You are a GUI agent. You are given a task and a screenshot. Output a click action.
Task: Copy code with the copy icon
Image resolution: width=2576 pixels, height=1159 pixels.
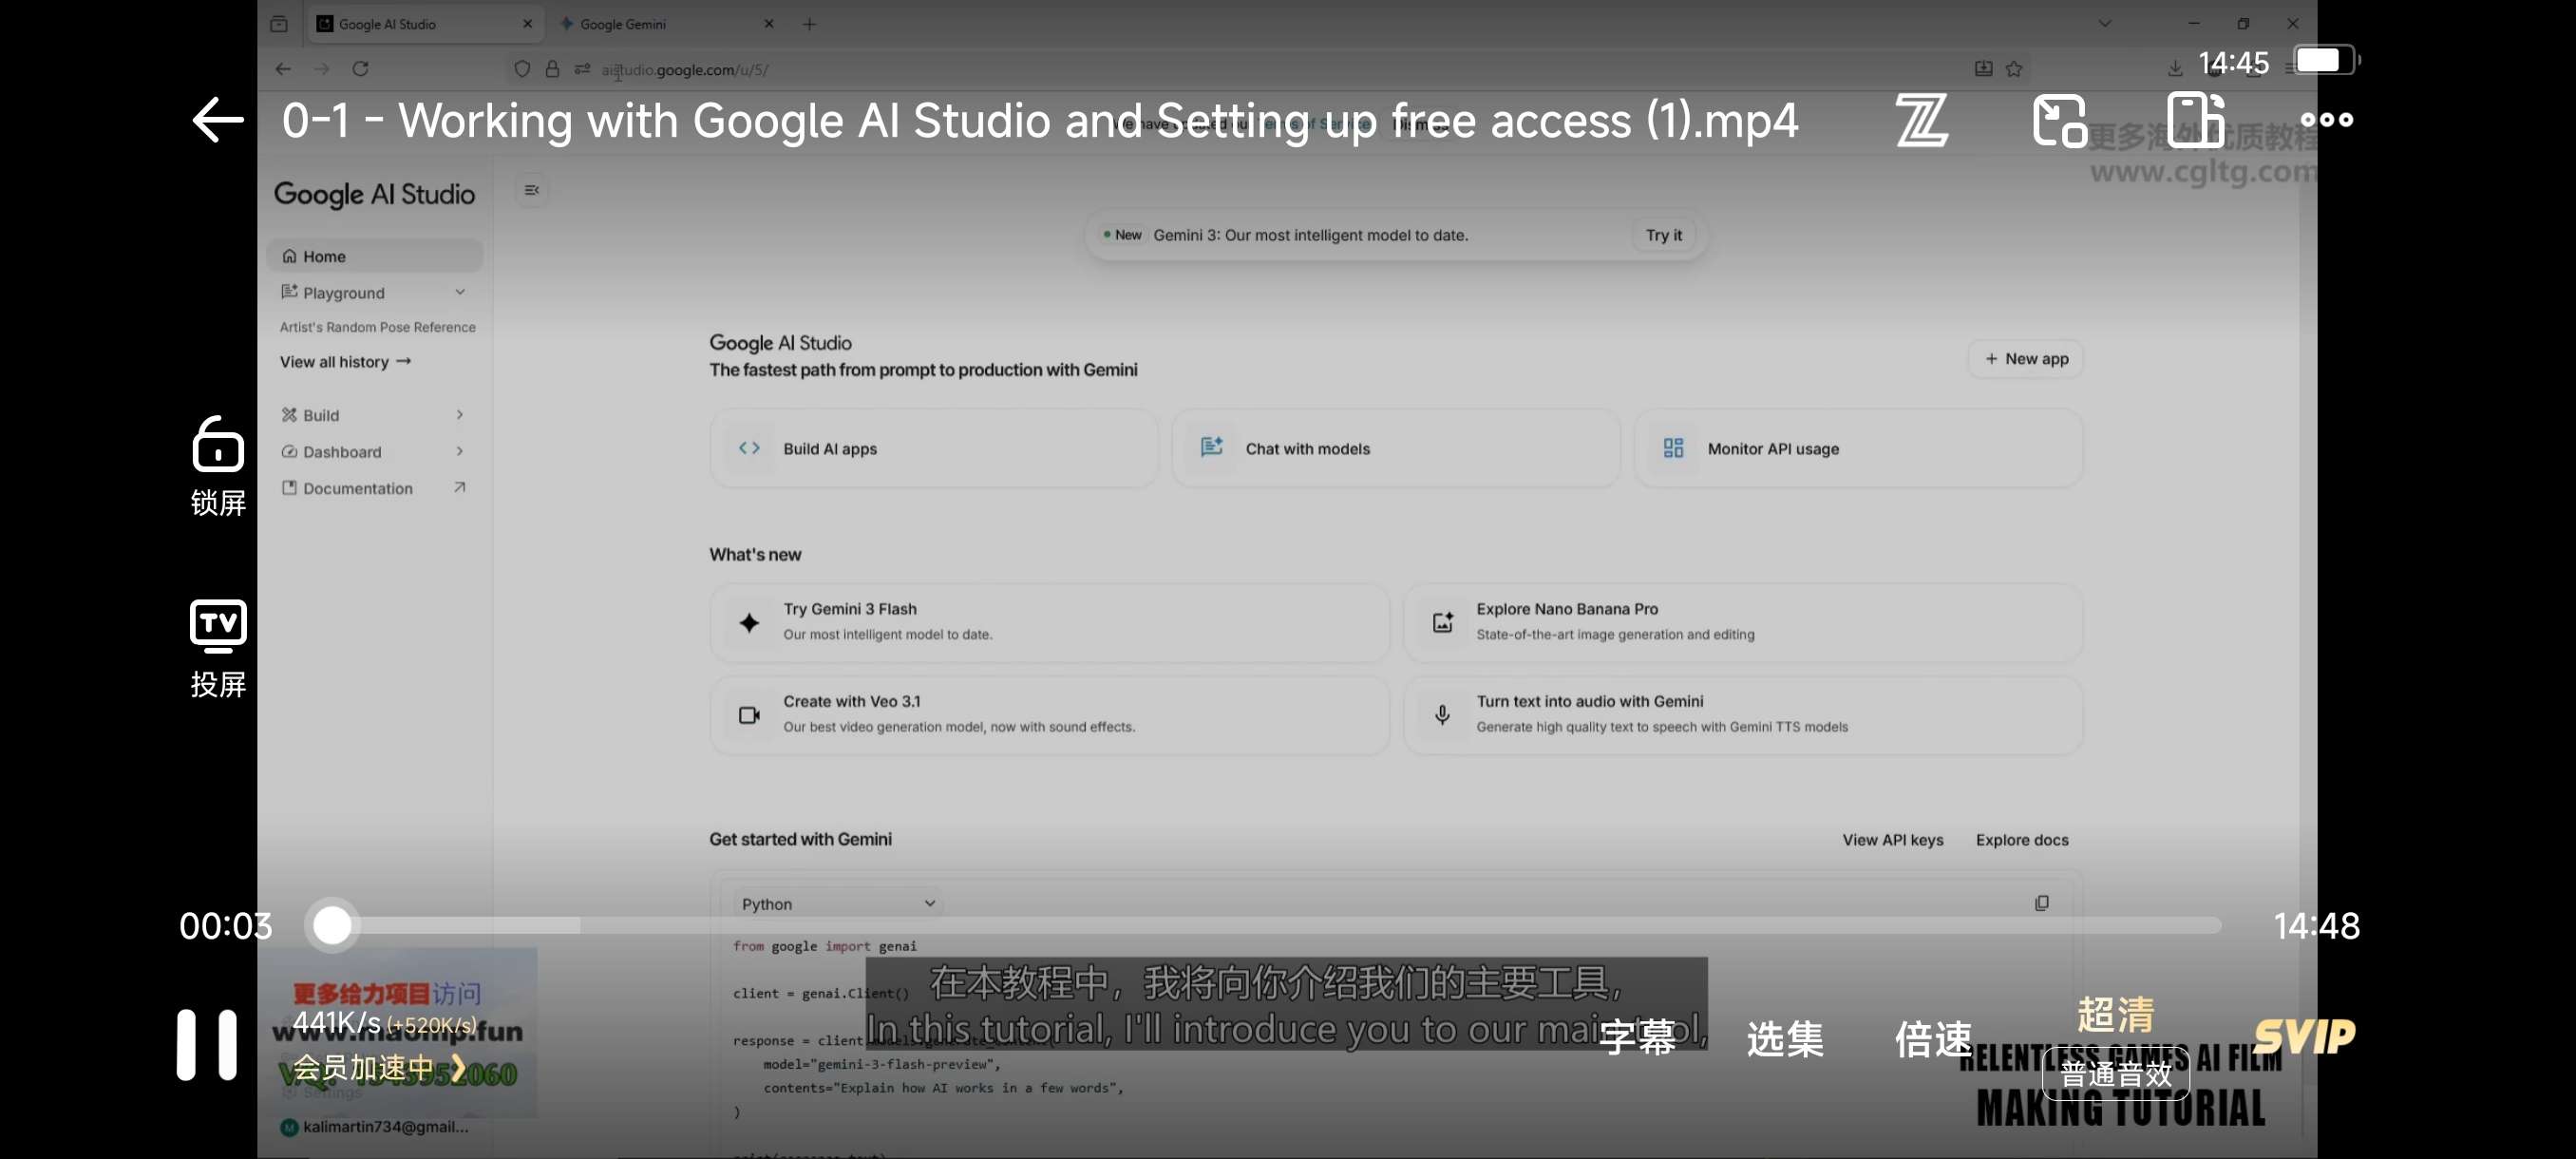click(x=2041, y=903)
